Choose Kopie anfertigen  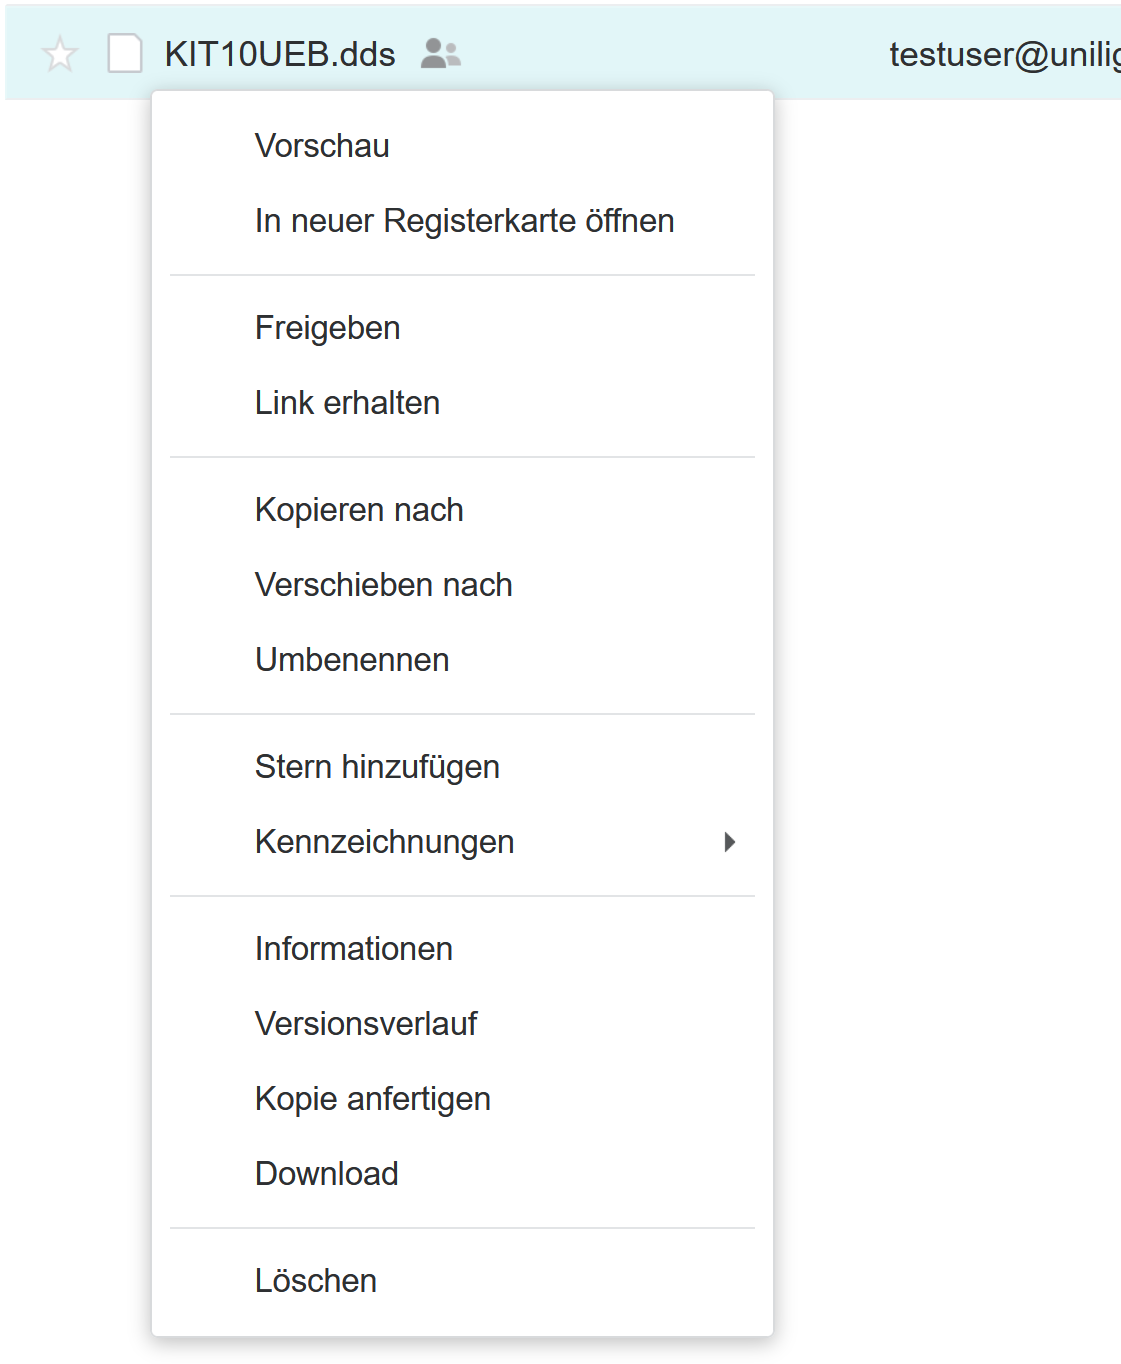click(x=372, y=1099)
